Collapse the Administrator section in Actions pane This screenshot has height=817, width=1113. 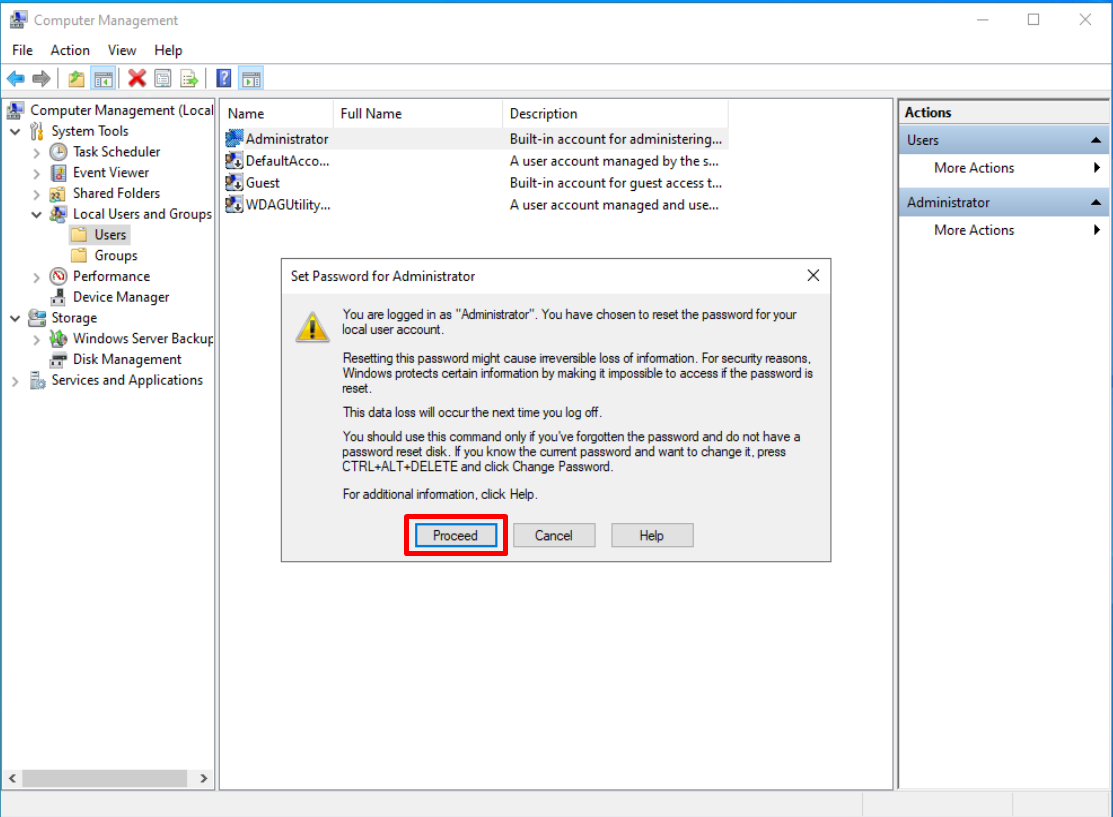point(1096,203)
